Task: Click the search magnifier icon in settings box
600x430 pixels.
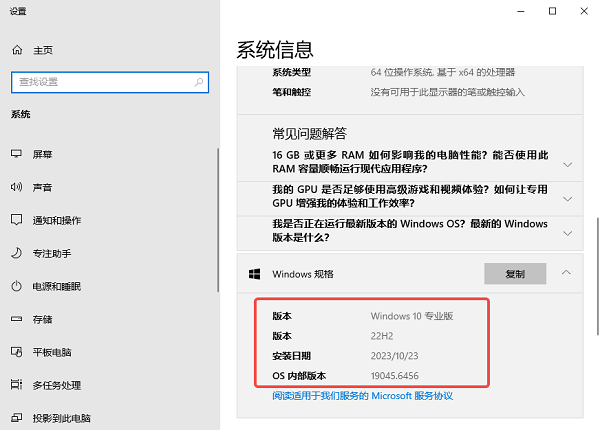Action: pyautogui.click(x=199, y=82)
